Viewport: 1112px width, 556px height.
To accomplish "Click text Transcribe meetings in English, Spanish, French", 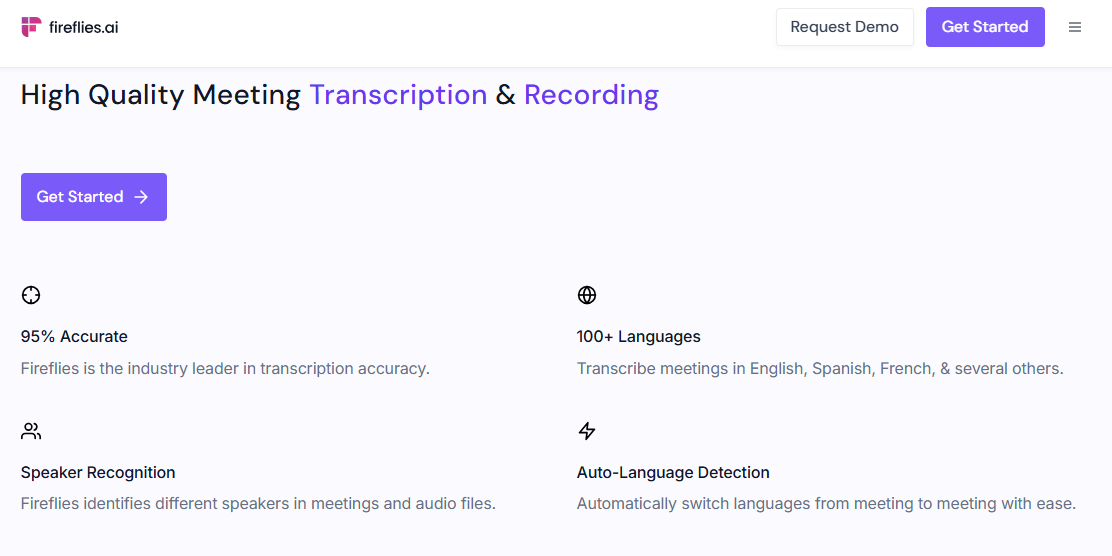I will 820,369.
